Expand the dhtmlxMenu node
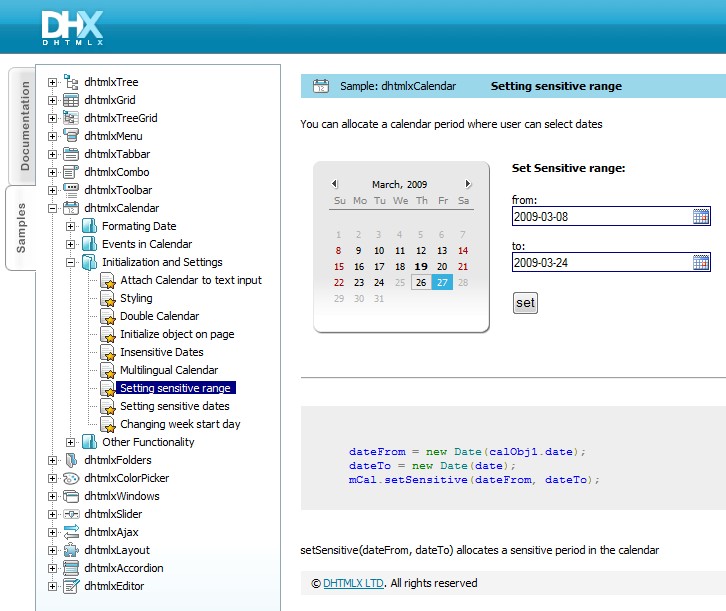The height and width of the screenshot is (611, 726). pos(52,137)
